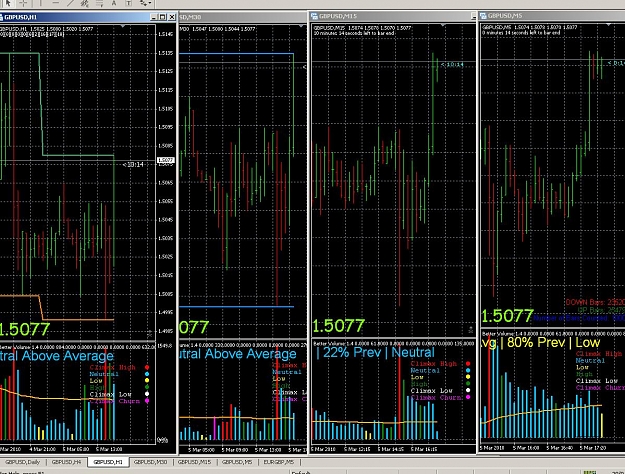Click the '<10:14' timer label in H1 chart
625x474 pixels.
(133, 164)
